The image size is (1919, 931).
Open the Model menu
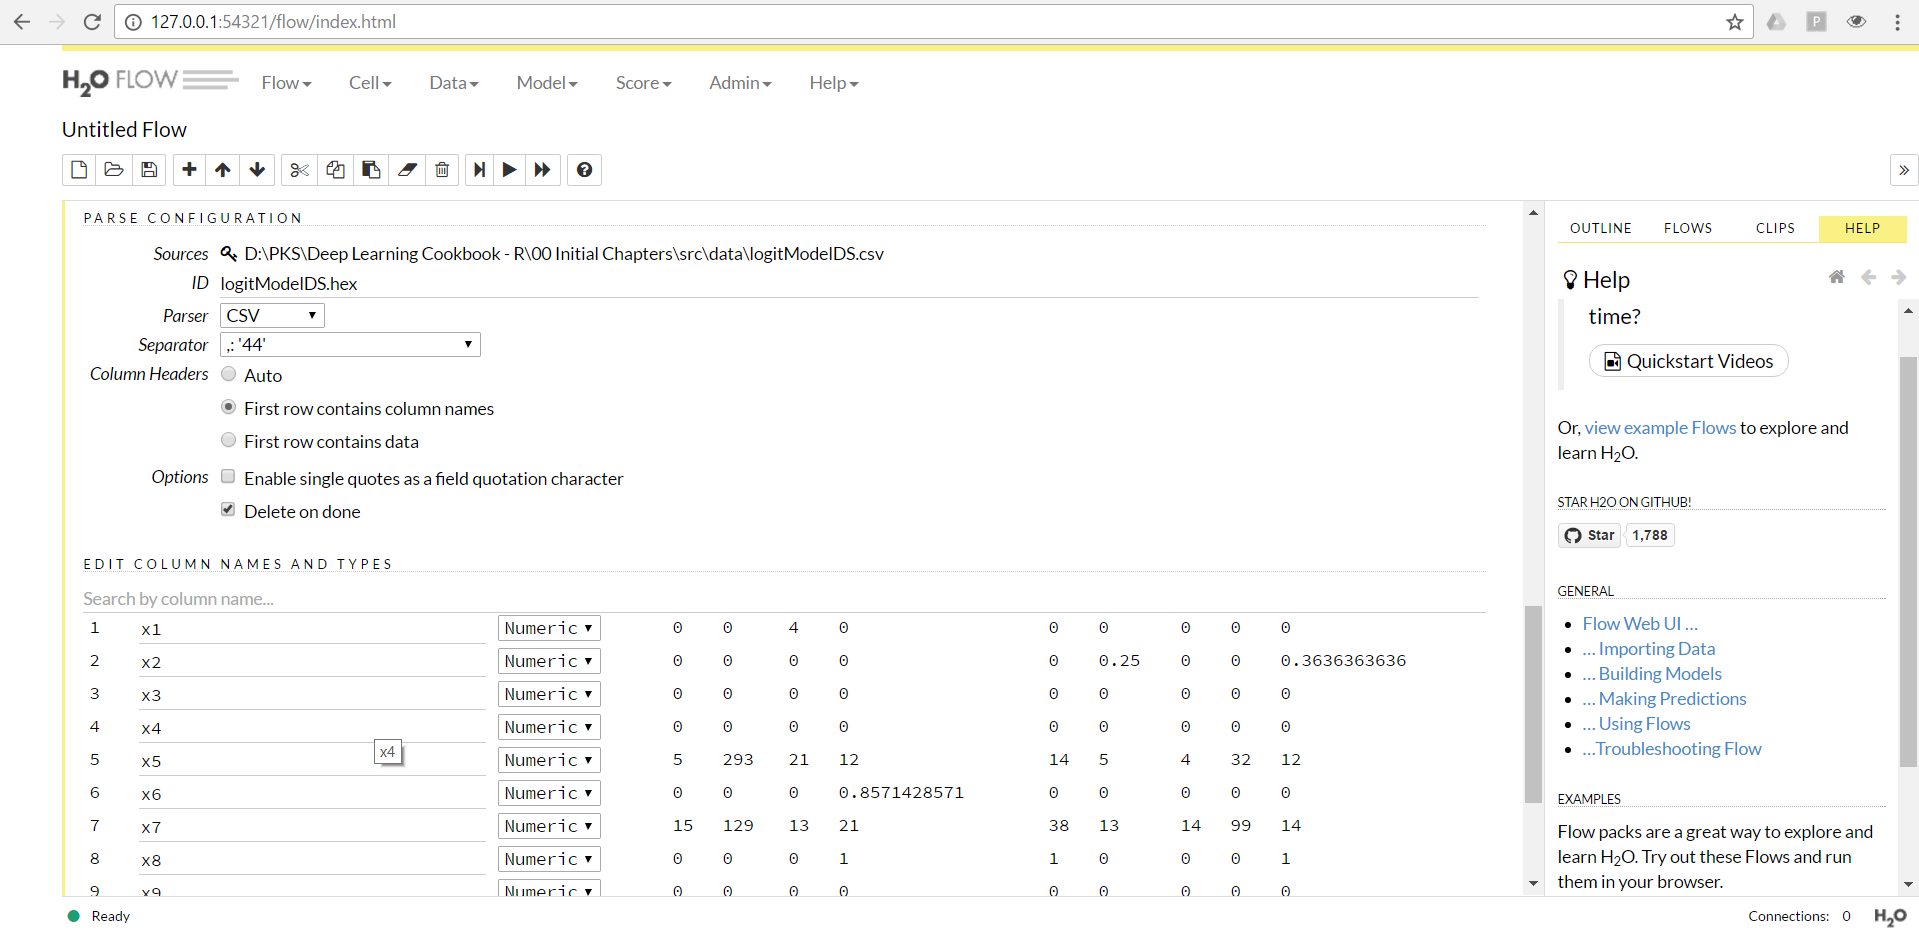(547, 83)
